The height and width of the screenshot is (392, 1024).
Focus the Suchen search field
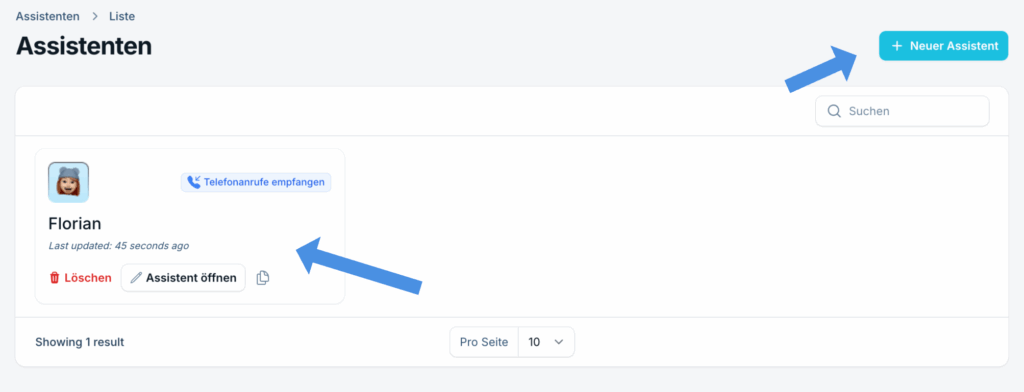(x=902, y=111)
